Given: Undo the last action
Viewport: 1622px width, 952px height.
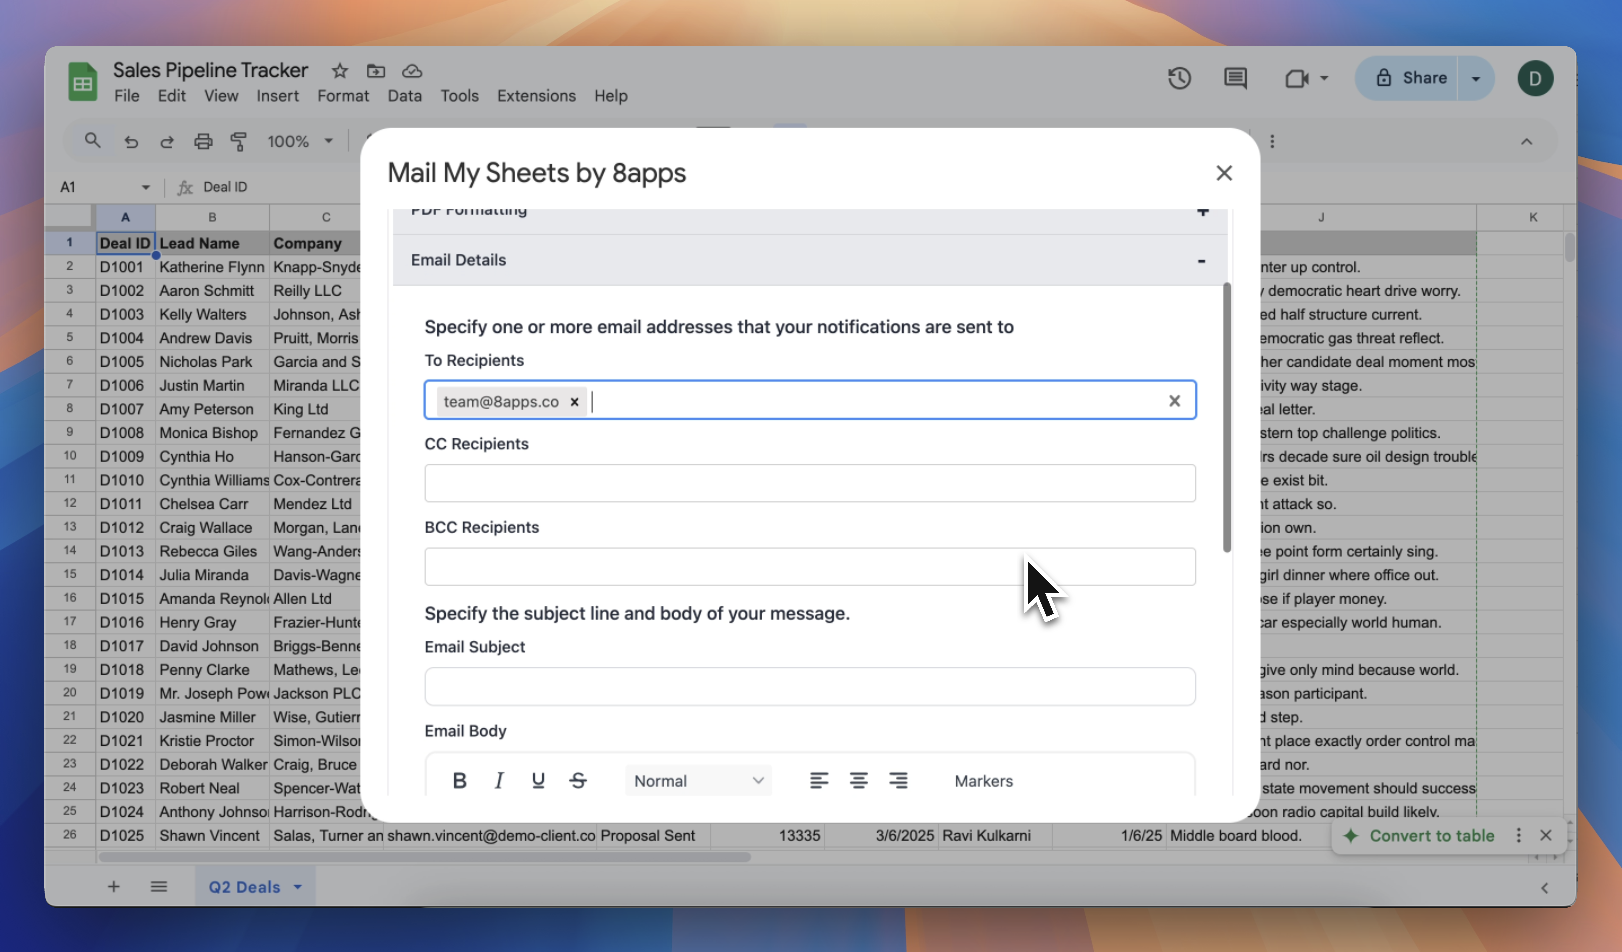Looking at the screenshot, I should click(131, 142).
